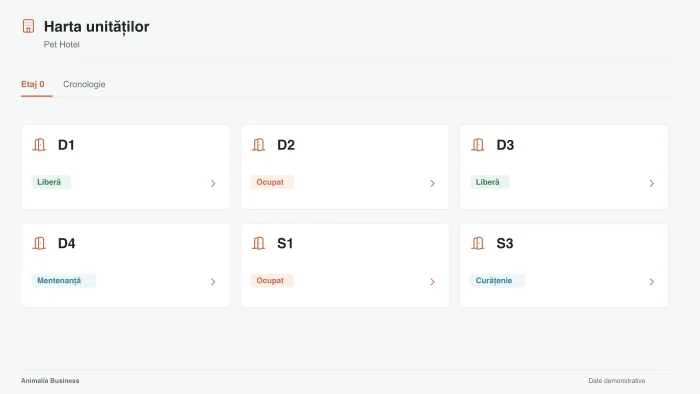
Task: Select the Etaj 0 tab
Action: (33, 84)
